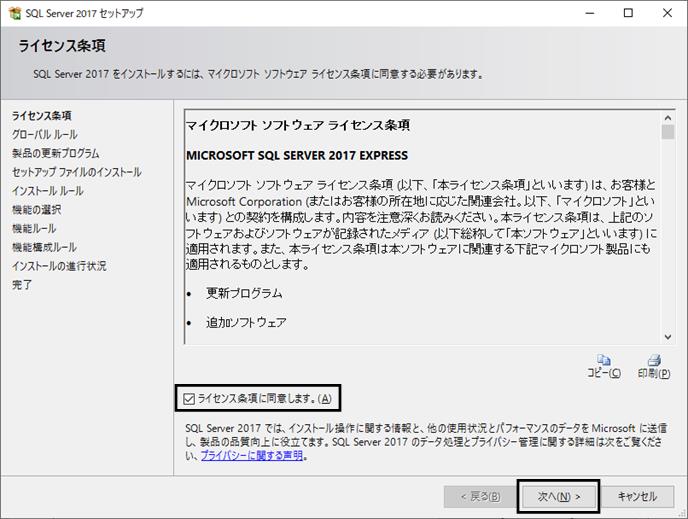This screenshot has height=519, width=688.
Task: Select the セットアップ ファイルのインストール step
Action: [x=77, y=172]
